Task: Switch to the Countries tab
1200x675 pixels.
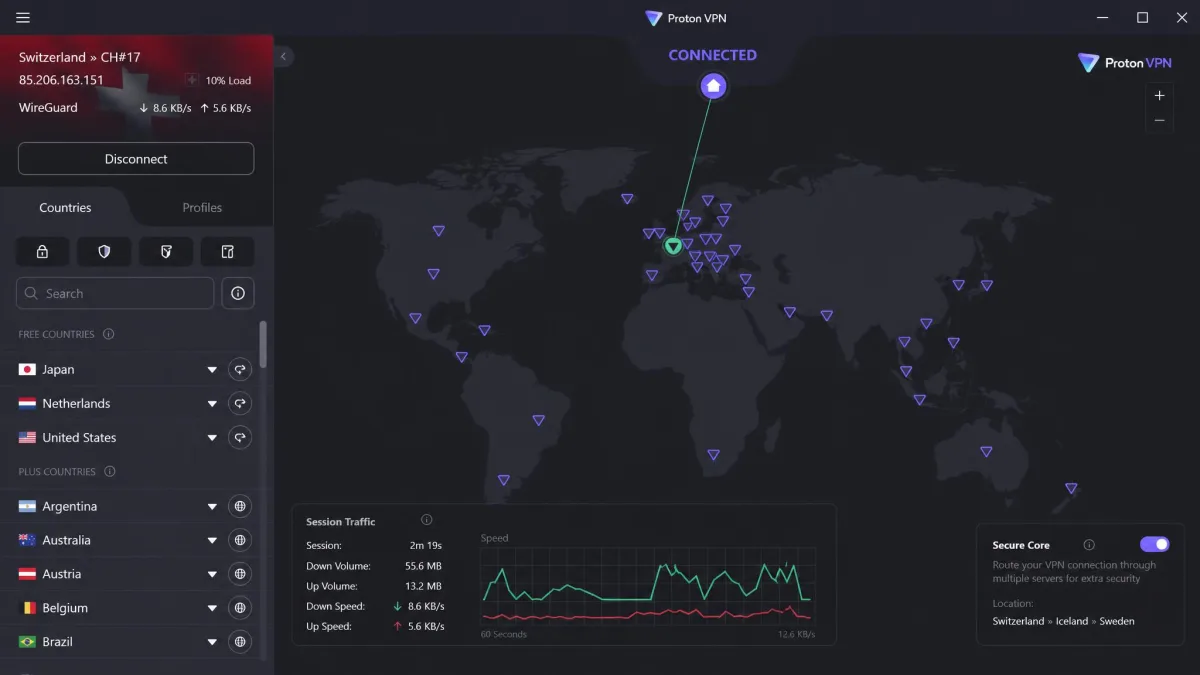Action: click(65, 208)
